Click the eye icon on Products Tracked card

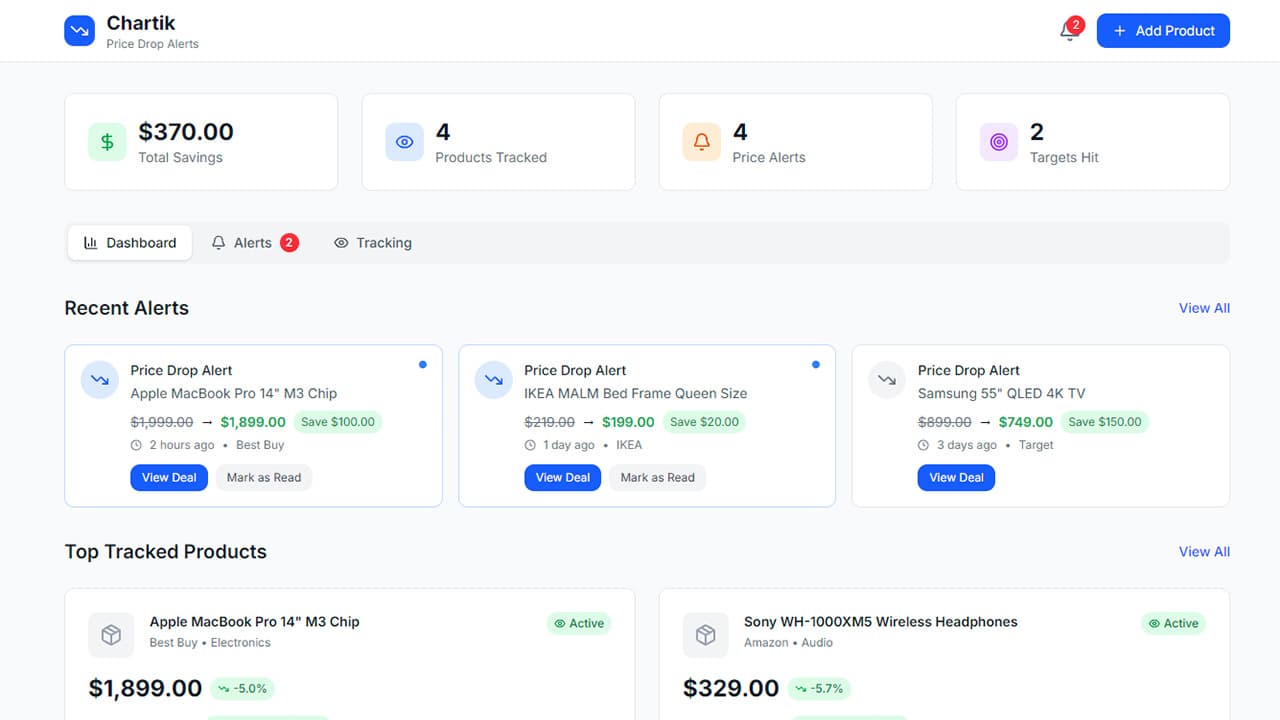[404, 141]
